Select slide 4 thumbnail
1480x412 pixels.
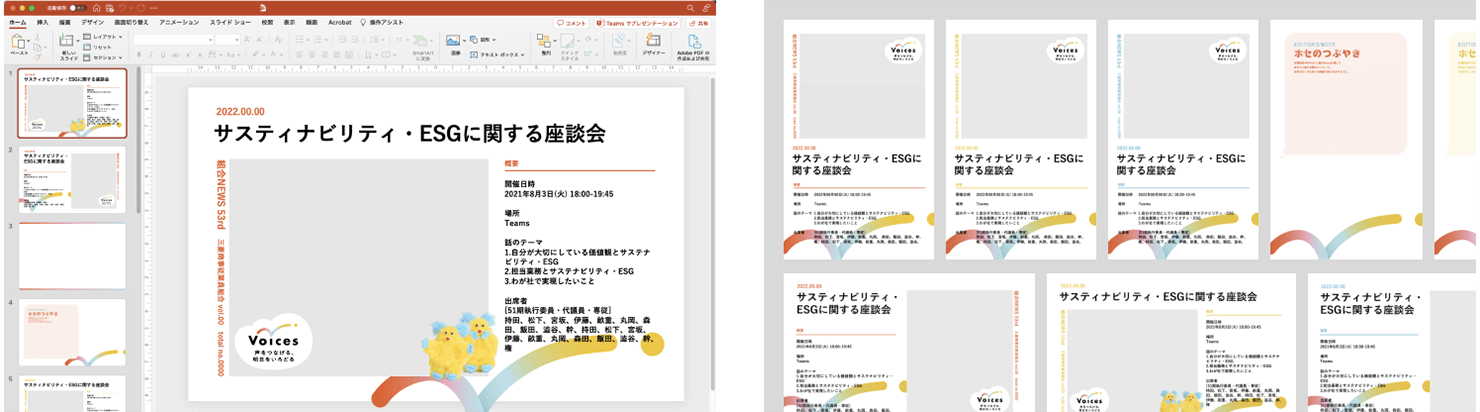(x=73, y=332)
